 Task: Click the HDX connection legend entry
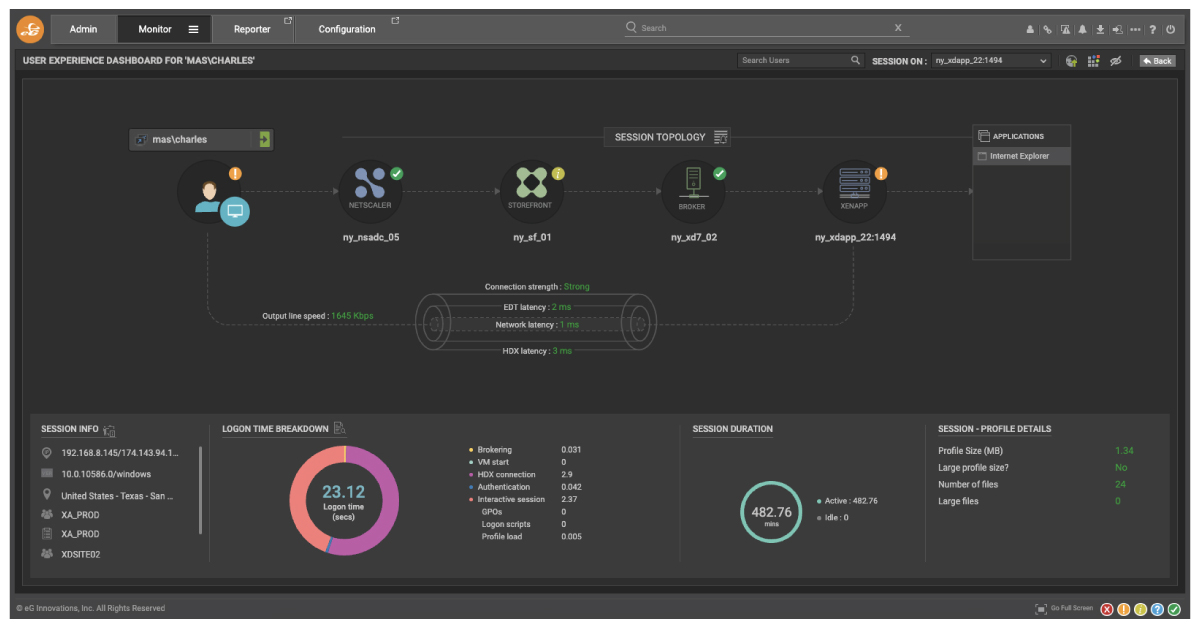coord(503,475)
